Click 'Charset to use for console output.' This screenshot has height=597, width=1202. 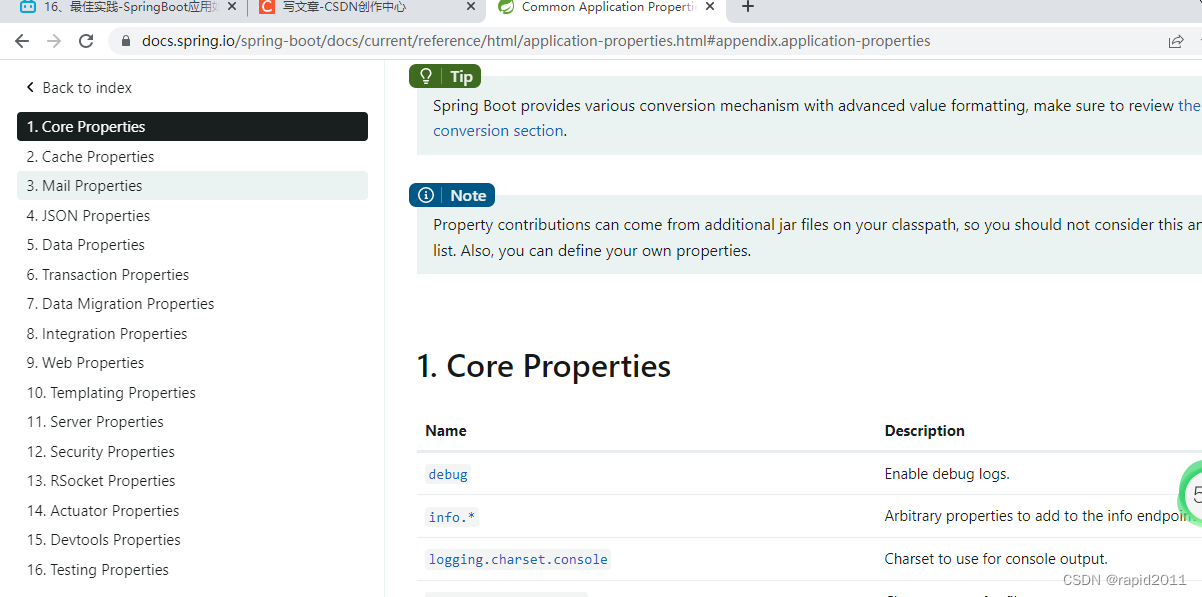pos(996,559)
